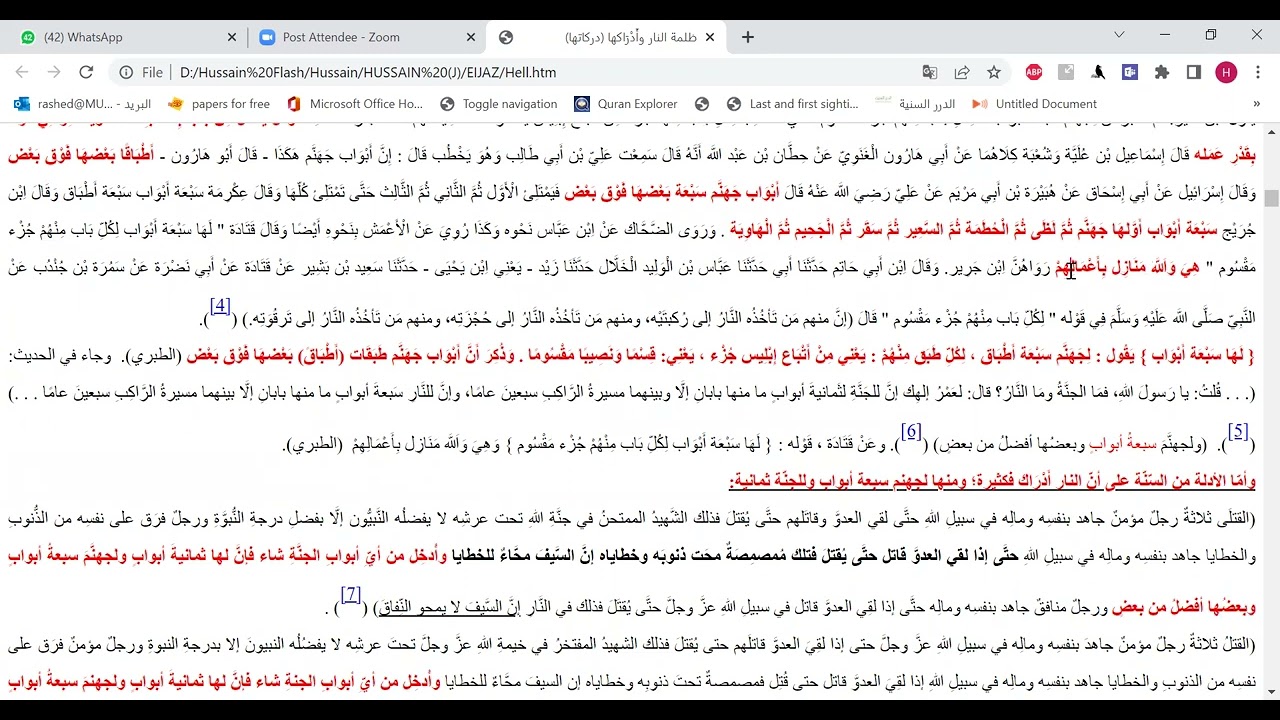Follow footnote reference [4]
This screenshot has width=1280, height=720.
220,307
